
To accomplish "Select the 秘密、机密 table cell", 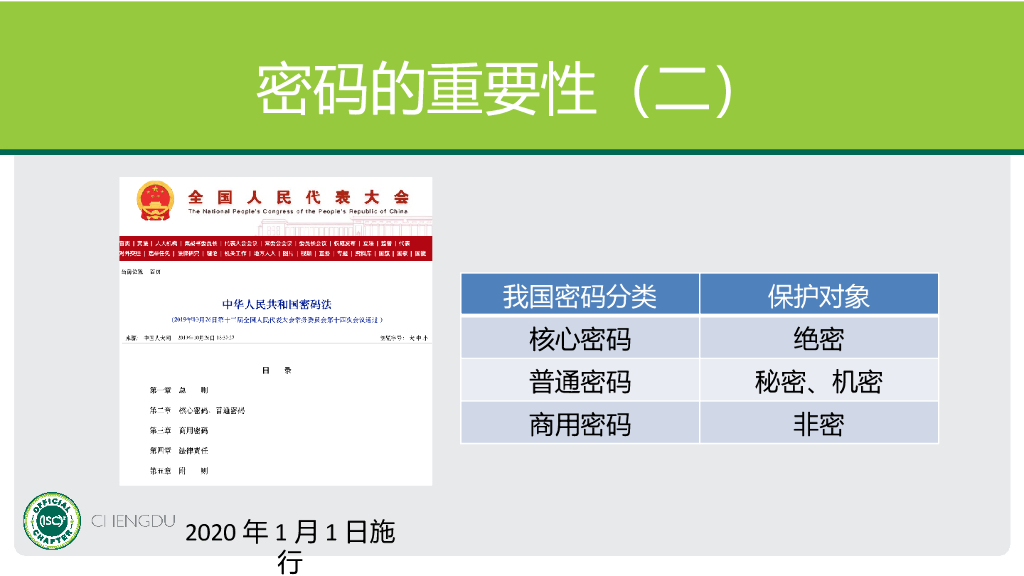I will tap(819, 381).
